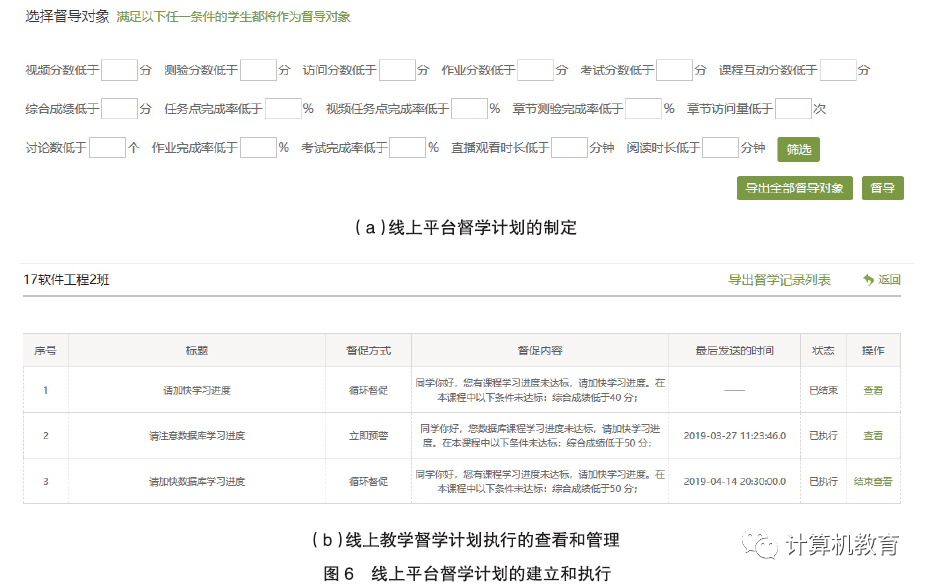Focus the 测验分数低于 input field
The width and height of the screenshot is (930, 586).
coord(258,70)
